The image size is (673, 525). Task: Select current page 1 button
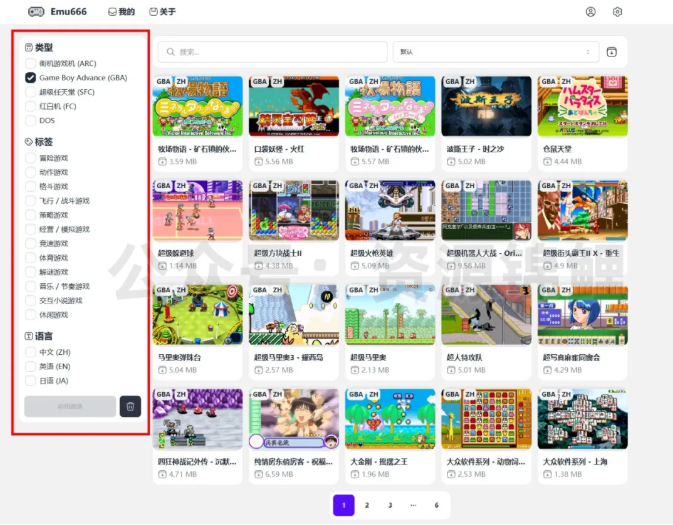[344, 505]
